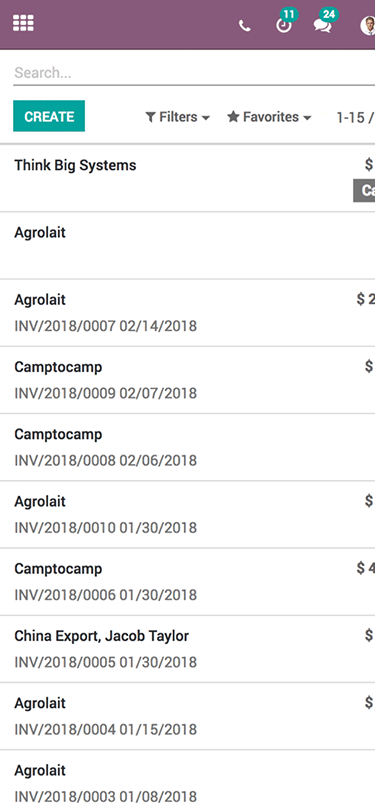Open China Export, Jacob Taylor invoice
Image resolution: width=375 pixels, height=812 pixels.
pos(188,649)
